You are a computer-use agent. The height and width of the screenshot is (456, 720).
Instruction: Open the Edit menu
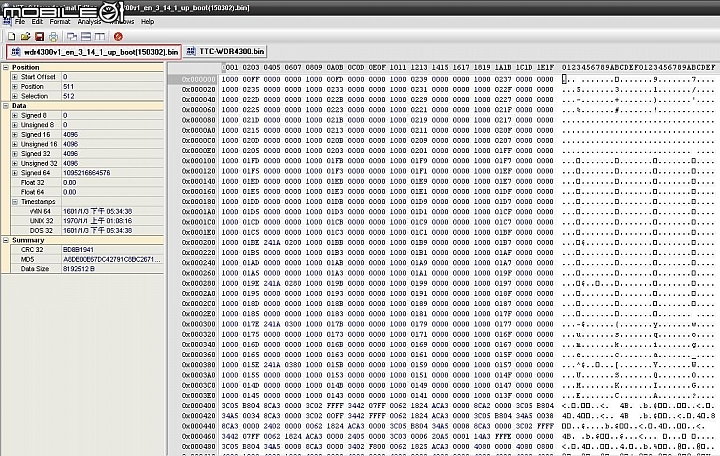(x=37, y=22)
